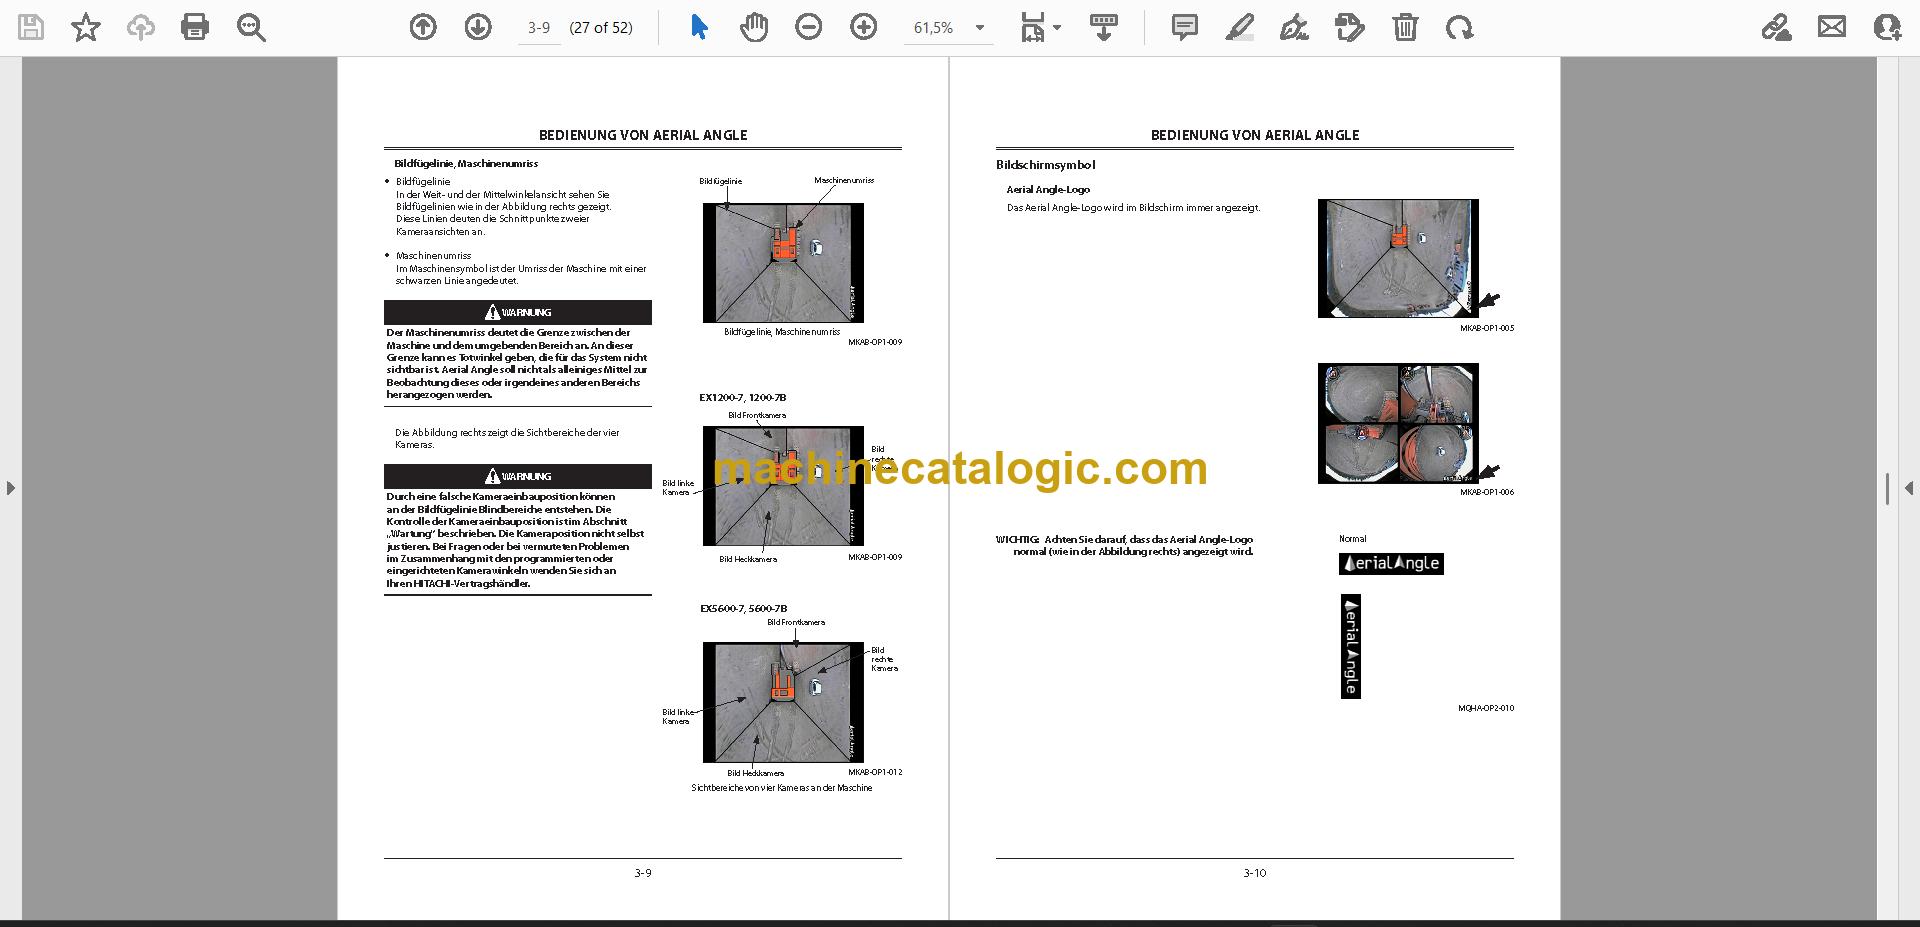Activate the arrow Selection tool

699,27
